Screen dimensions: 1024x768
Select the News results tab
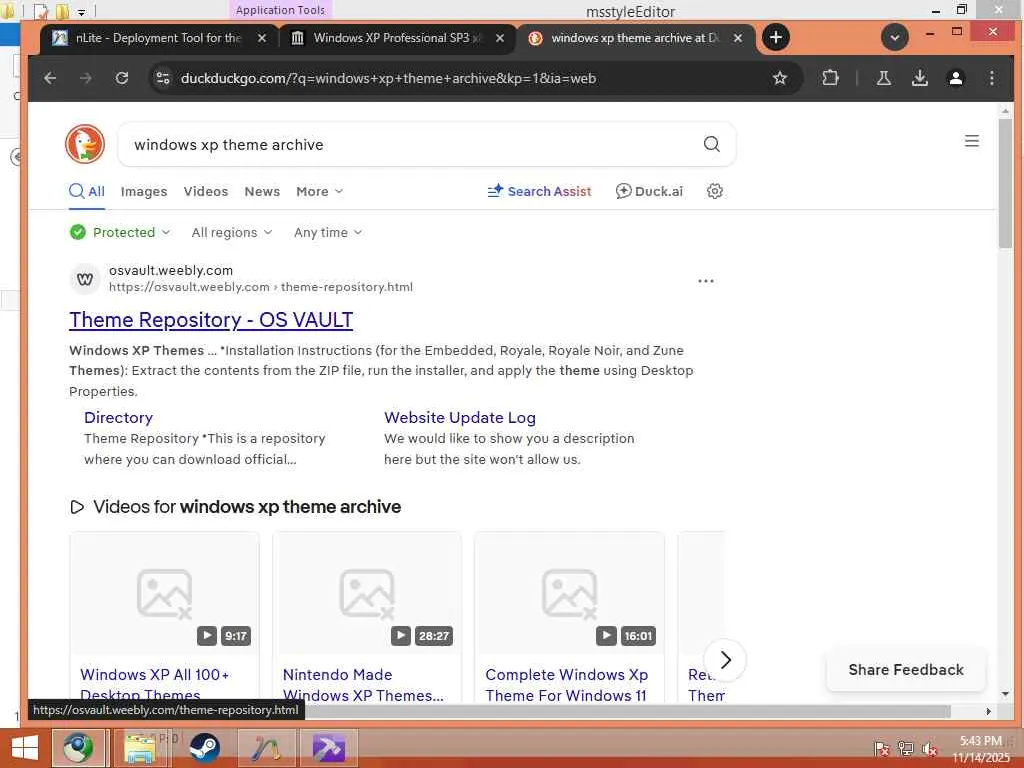point(262,191)
